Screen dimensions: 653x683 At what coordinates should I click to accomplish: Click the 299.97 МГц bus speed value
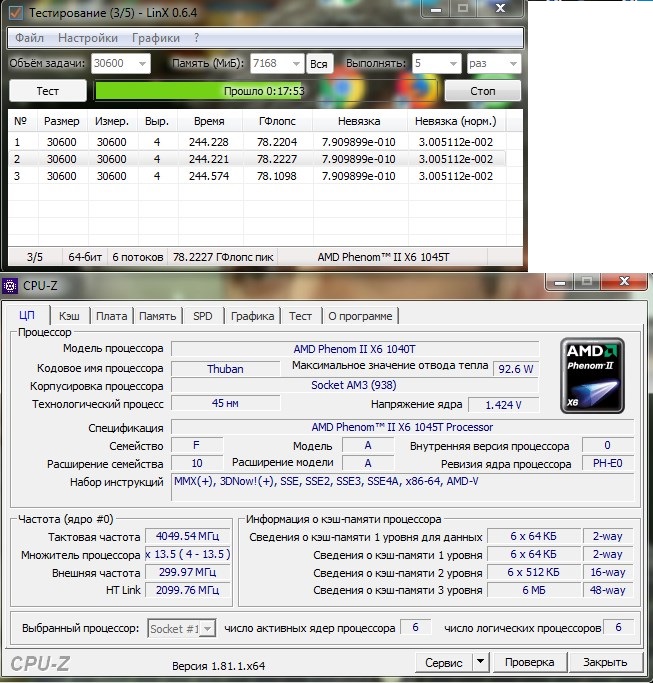tap(187, 572)
